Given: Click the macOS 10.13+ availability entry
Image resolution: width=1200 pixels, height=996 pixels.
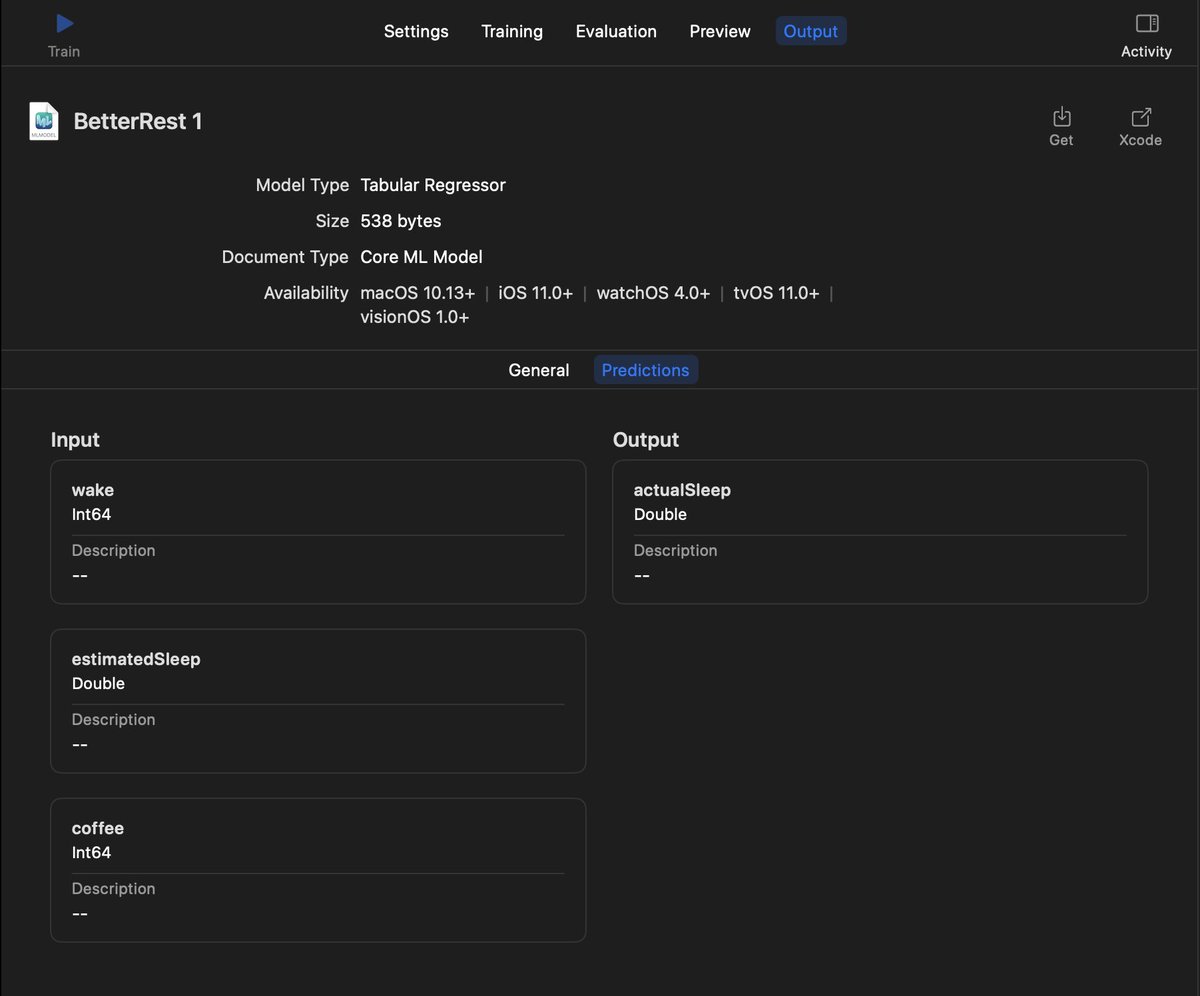Looking at the screenshot, I should tap(418, 293).
